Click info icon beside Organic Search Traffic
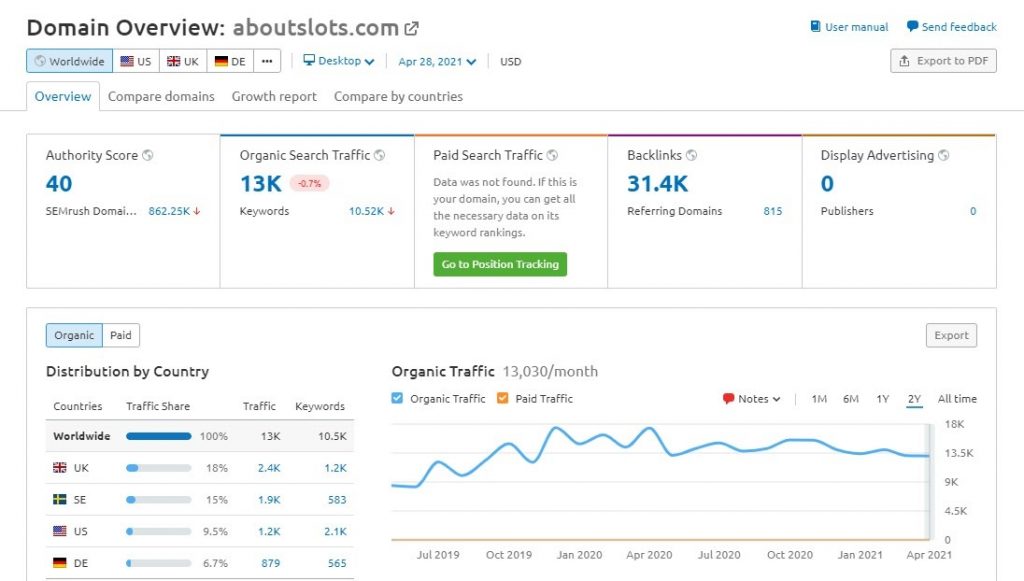Viewport: 1024px width, 581px height. coord(380,156)
